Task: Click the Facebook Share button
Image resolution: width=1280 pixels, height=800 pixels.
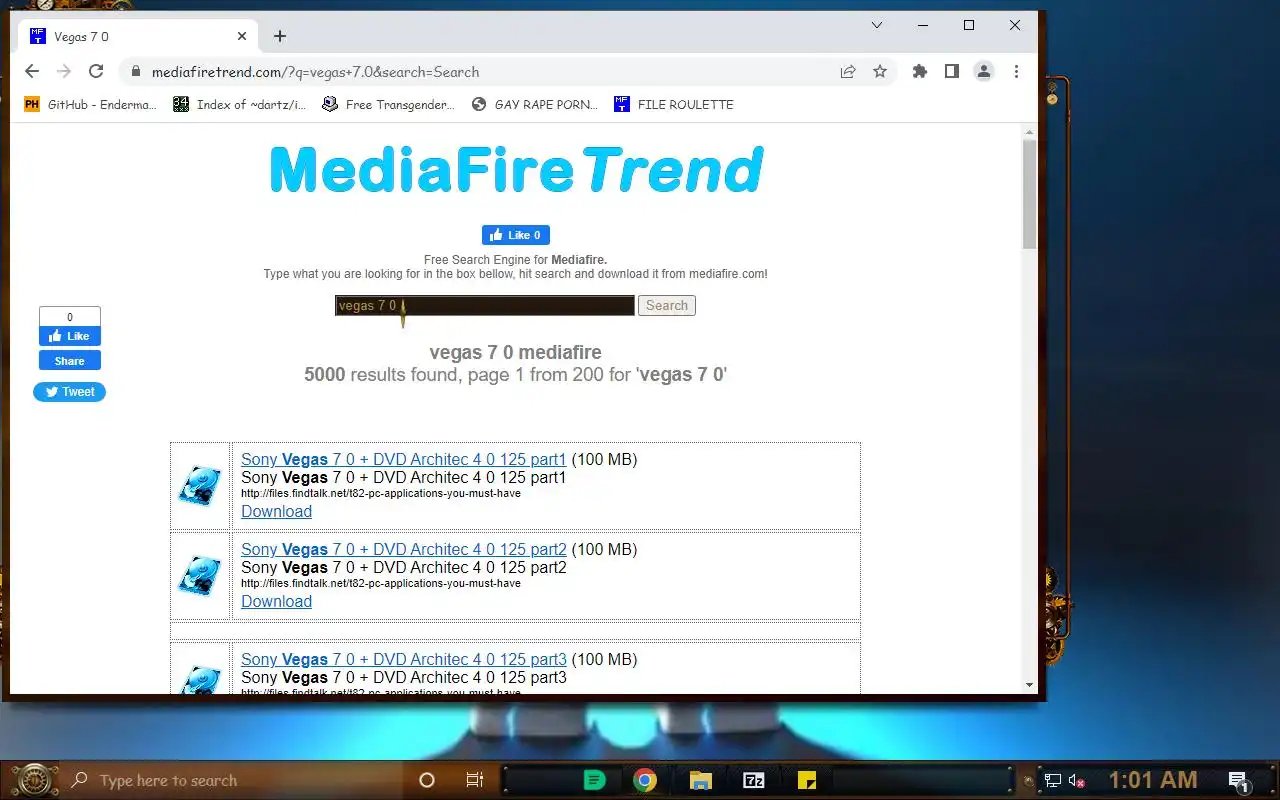Action: point(70,361)
